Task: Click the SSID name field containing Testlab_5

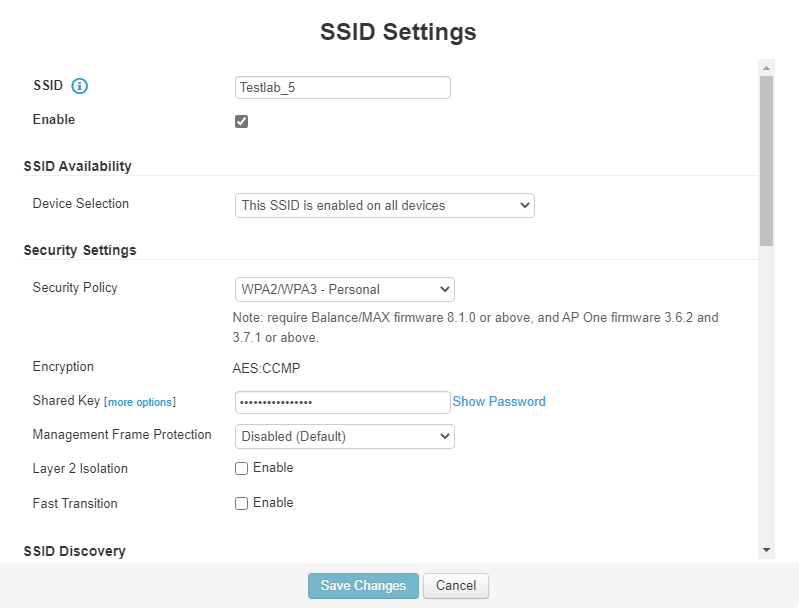Action: coord(342,87)
